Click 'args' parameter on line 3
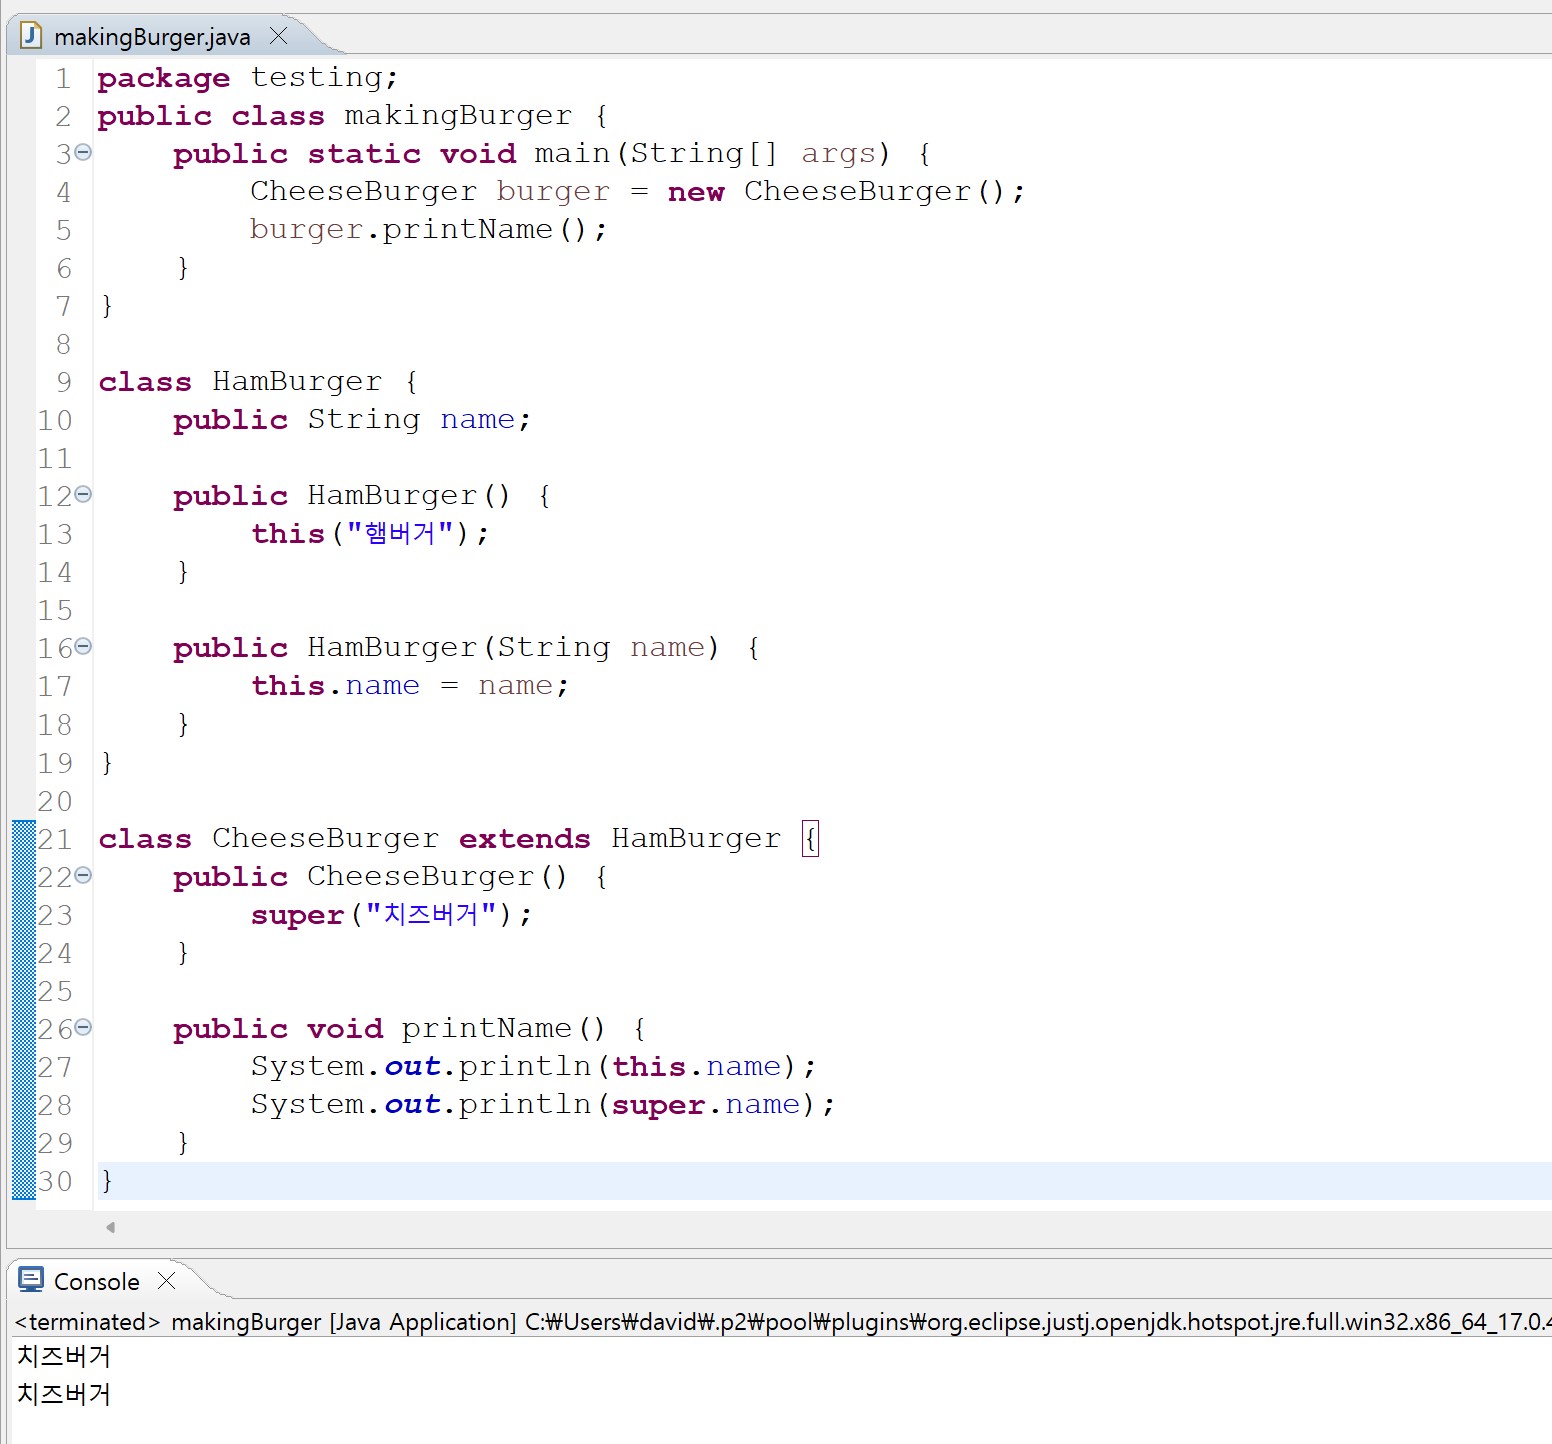1552x1444 pixels. tap(839, 154)
